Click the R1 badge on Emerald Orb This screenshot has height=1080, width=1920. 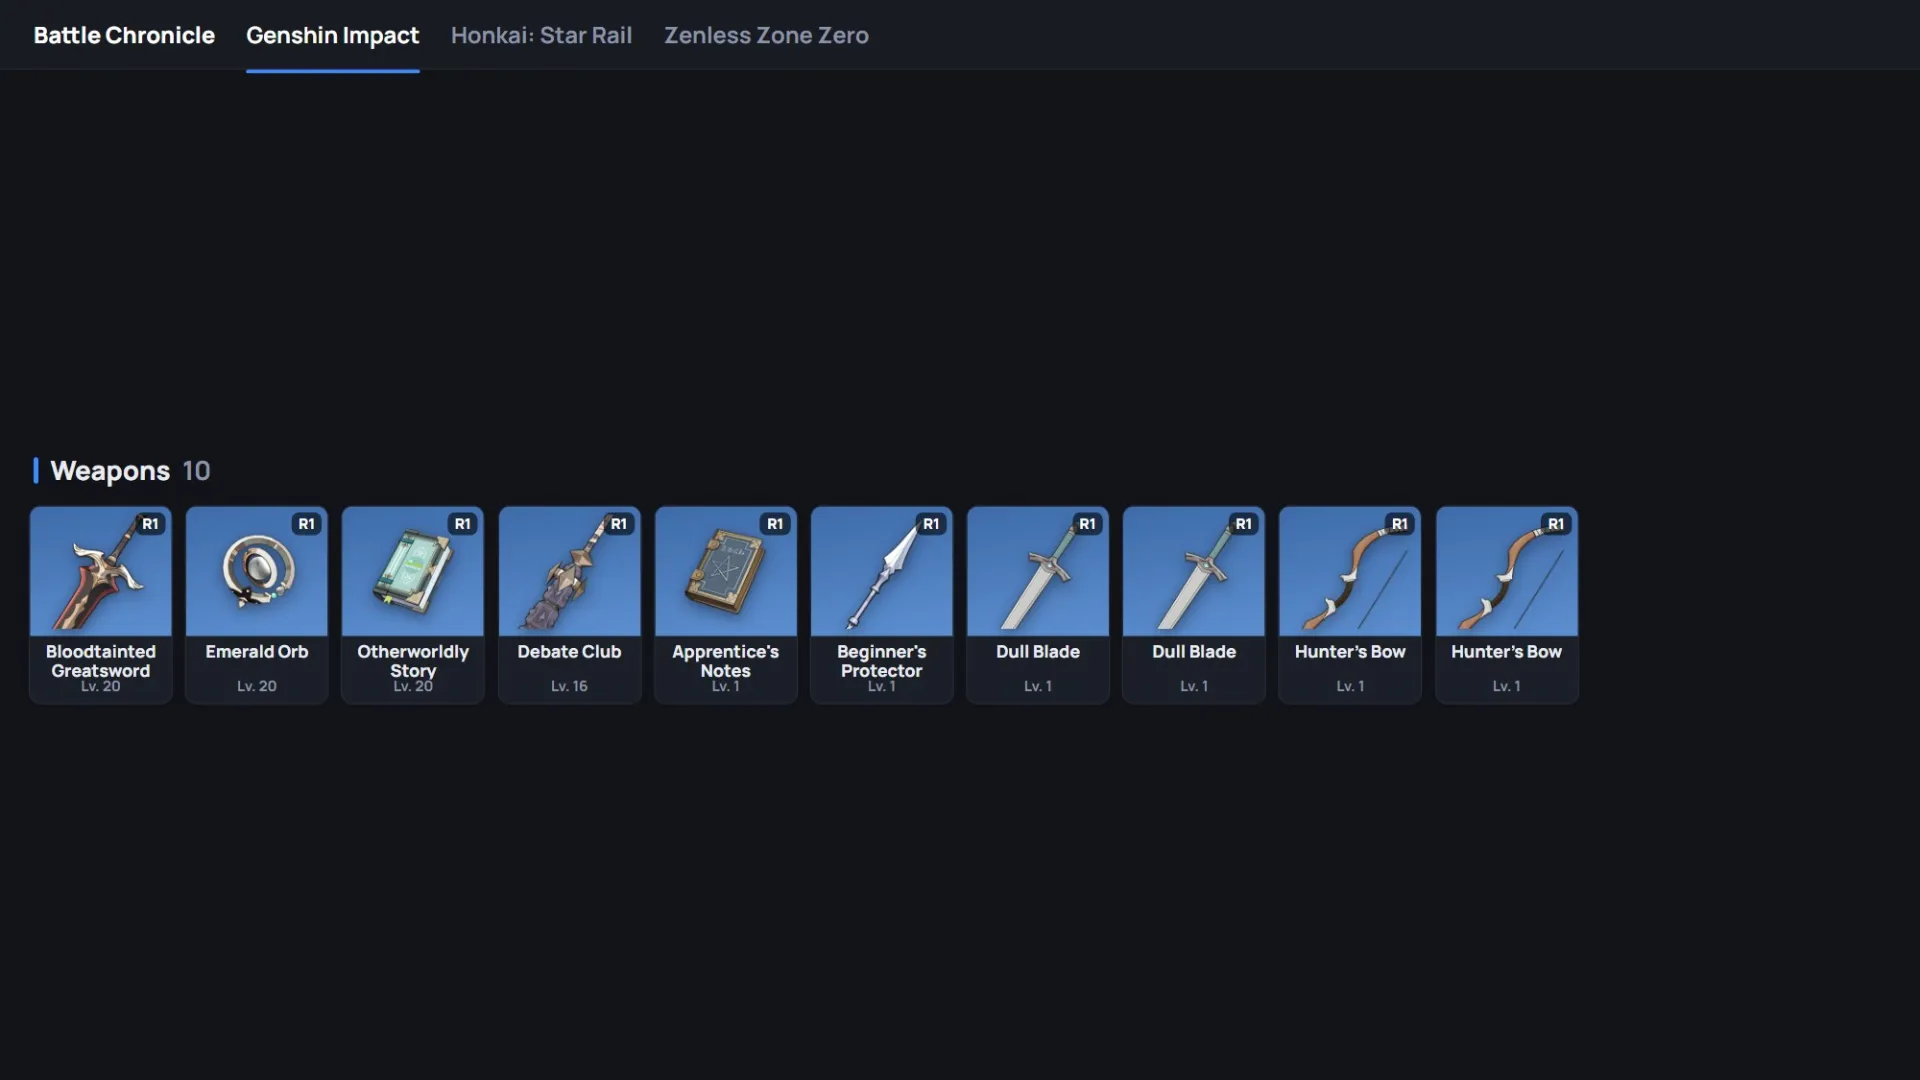coord(306,524)
